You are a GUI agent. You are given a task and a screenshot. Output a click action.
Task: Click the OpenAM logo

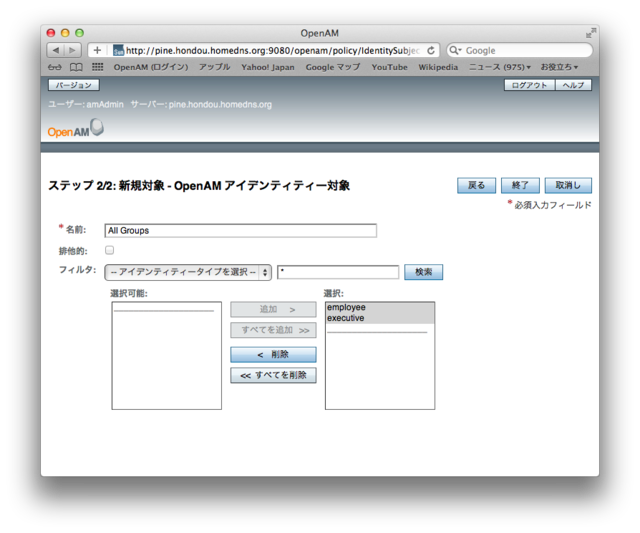coord(75,130)
